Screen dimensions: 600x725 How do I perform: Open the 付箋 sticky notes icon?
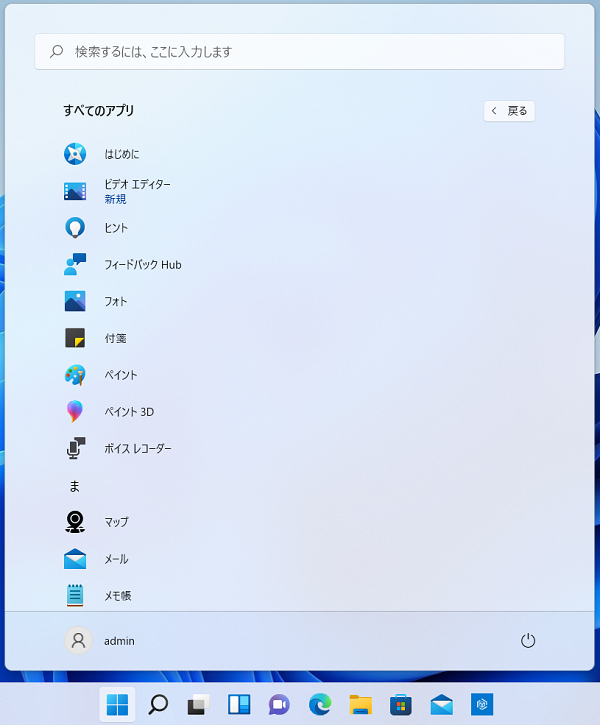tap(75, 338)
